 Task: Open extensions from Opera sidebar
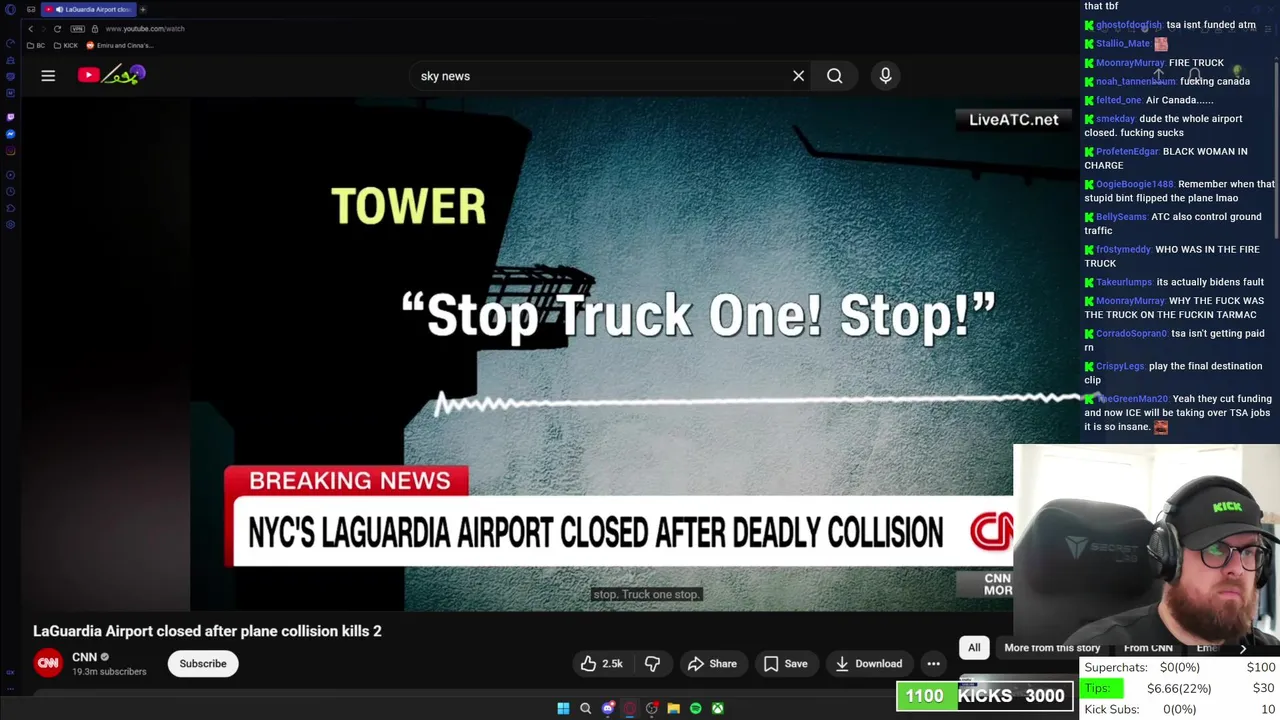pos(10,208)
